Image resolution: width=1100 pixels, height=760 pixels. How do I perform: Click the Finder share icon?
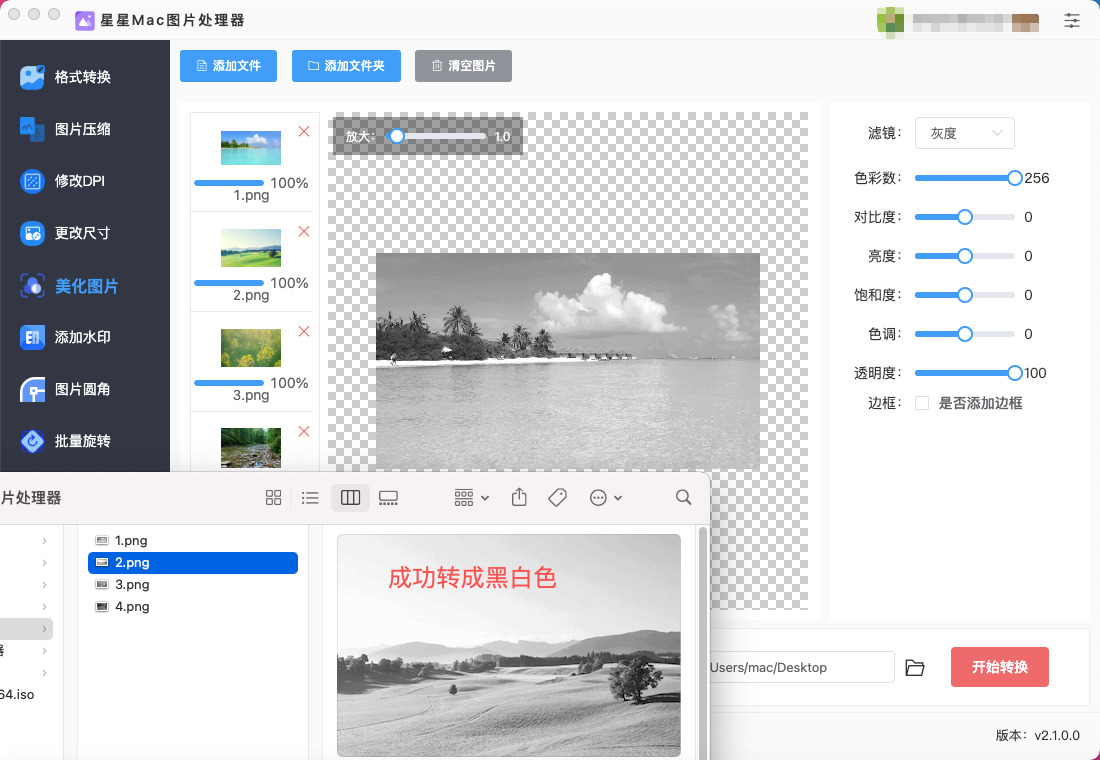tap(519, 497)
